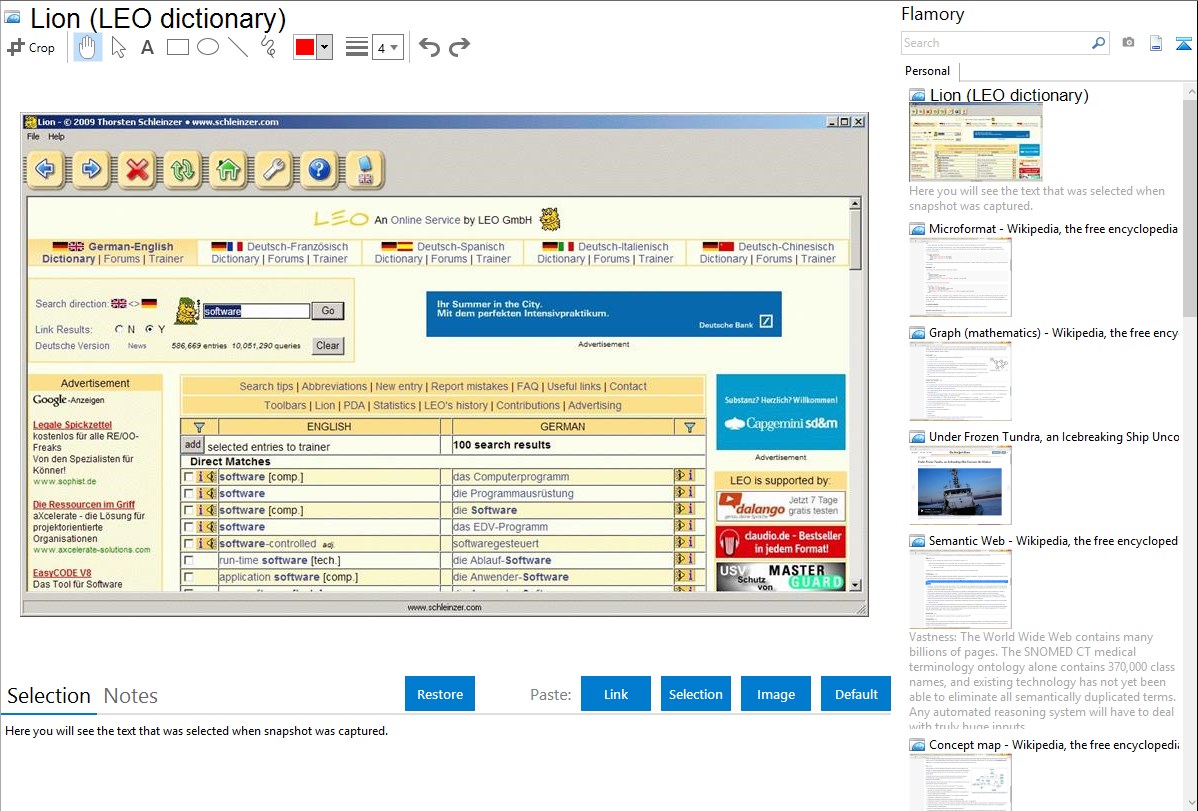Select the straight line tool
The width and height of the screenshot is (1198, 811).
(x=238, y=47)
